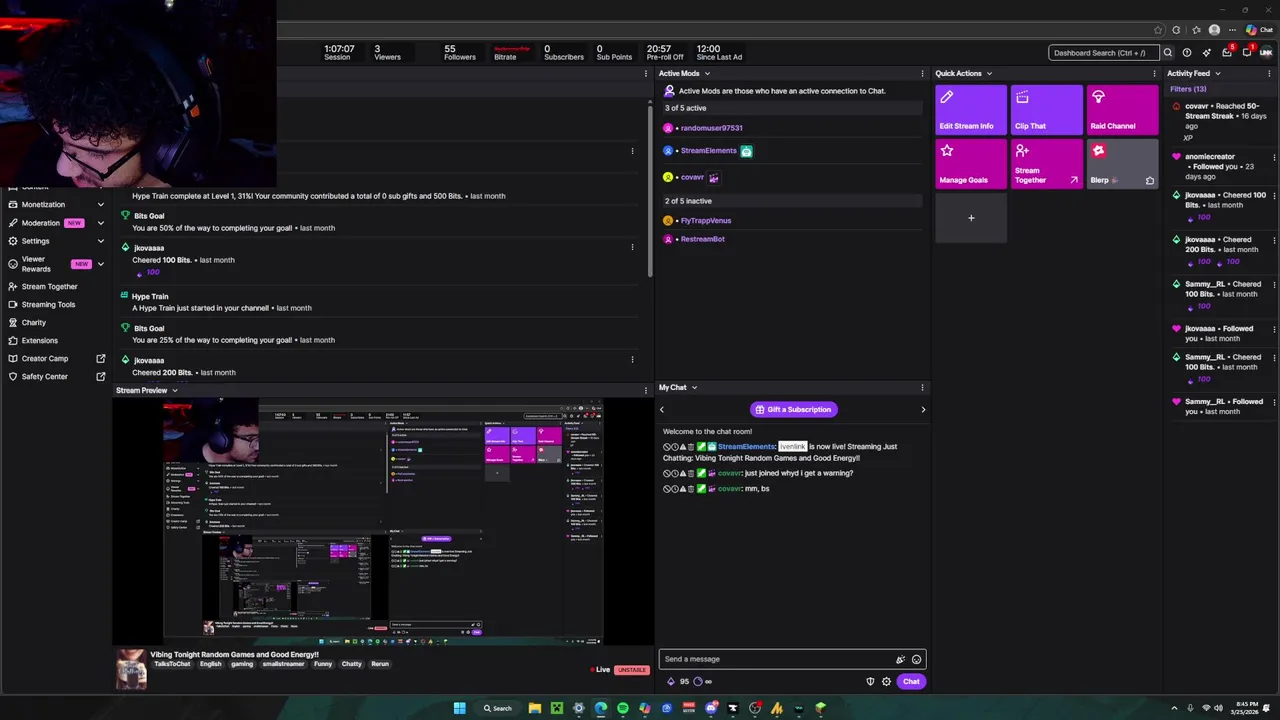
Task: Open the inbox notifications with 5 badge
Action: coord(1227,52)
